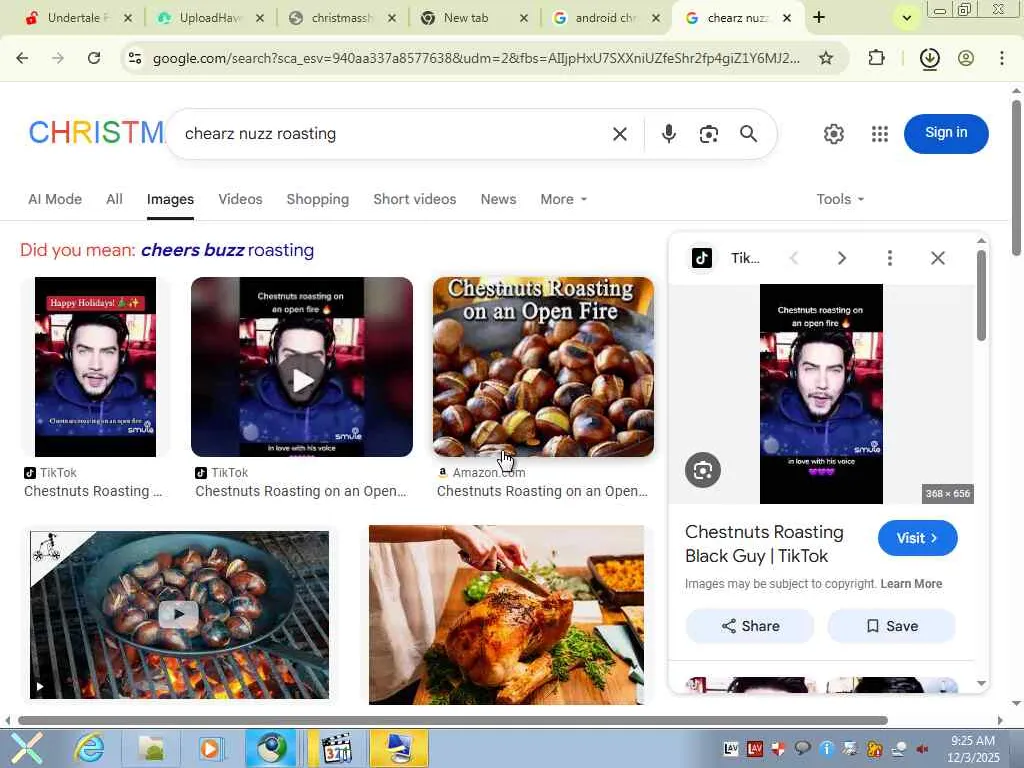Save the previewed image
Viewport: 1024px width, 768px height.
tap(891, 626)
